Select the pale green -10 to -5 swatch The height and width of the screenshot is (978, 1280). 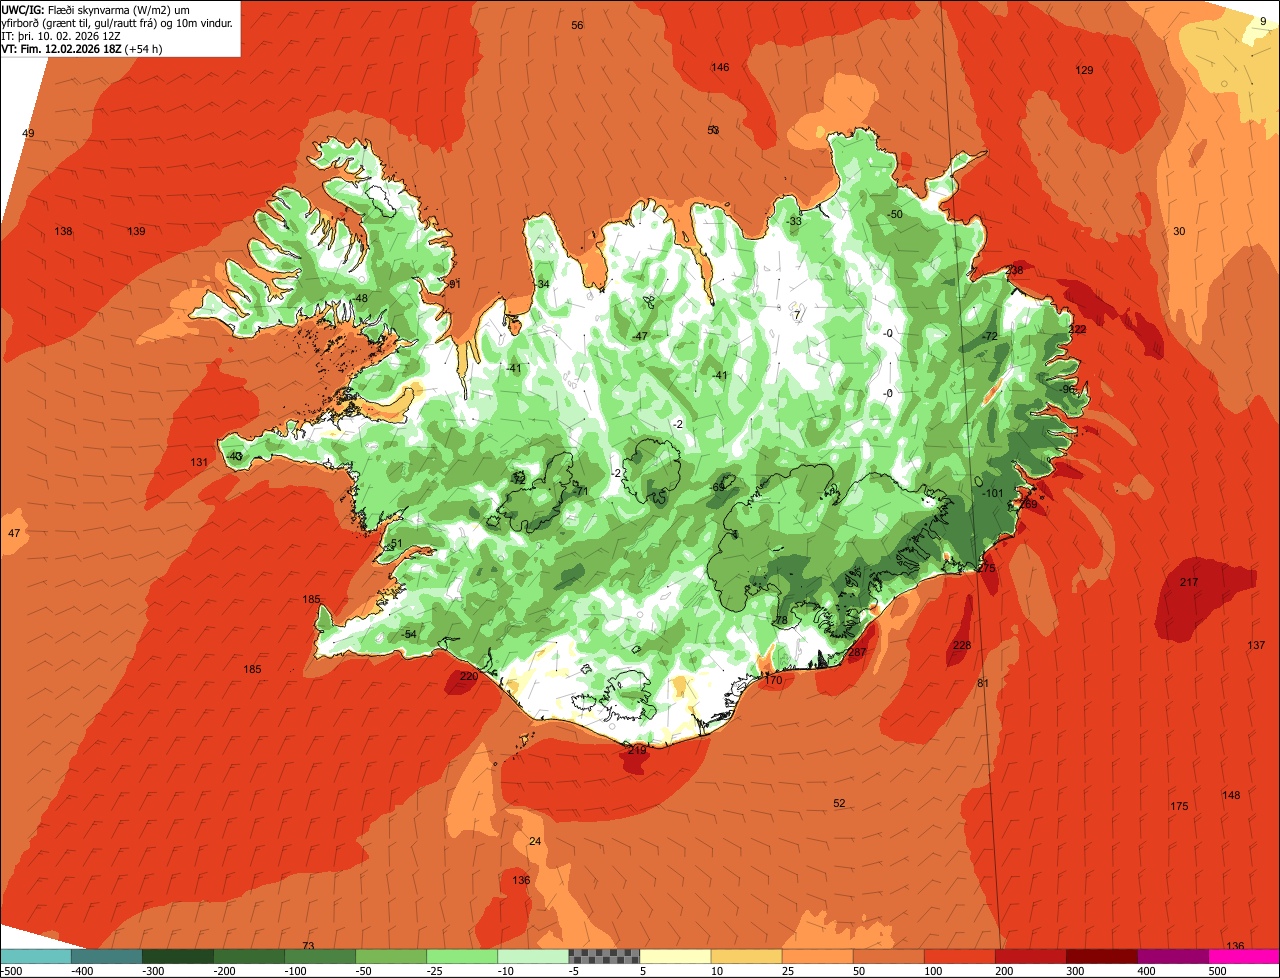pyautogui.click(x=533, y=956)
